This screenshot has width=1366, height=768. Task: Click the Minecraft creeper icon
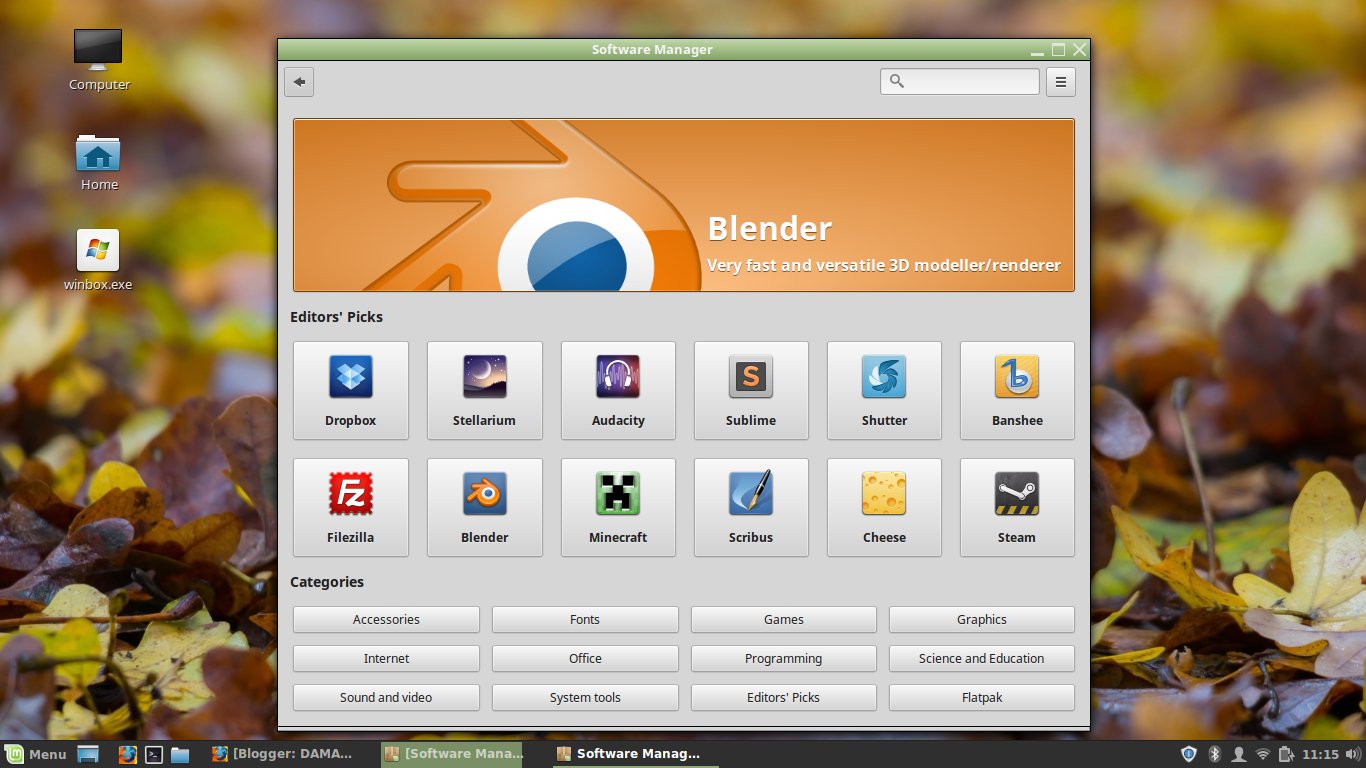coord(617,507)
